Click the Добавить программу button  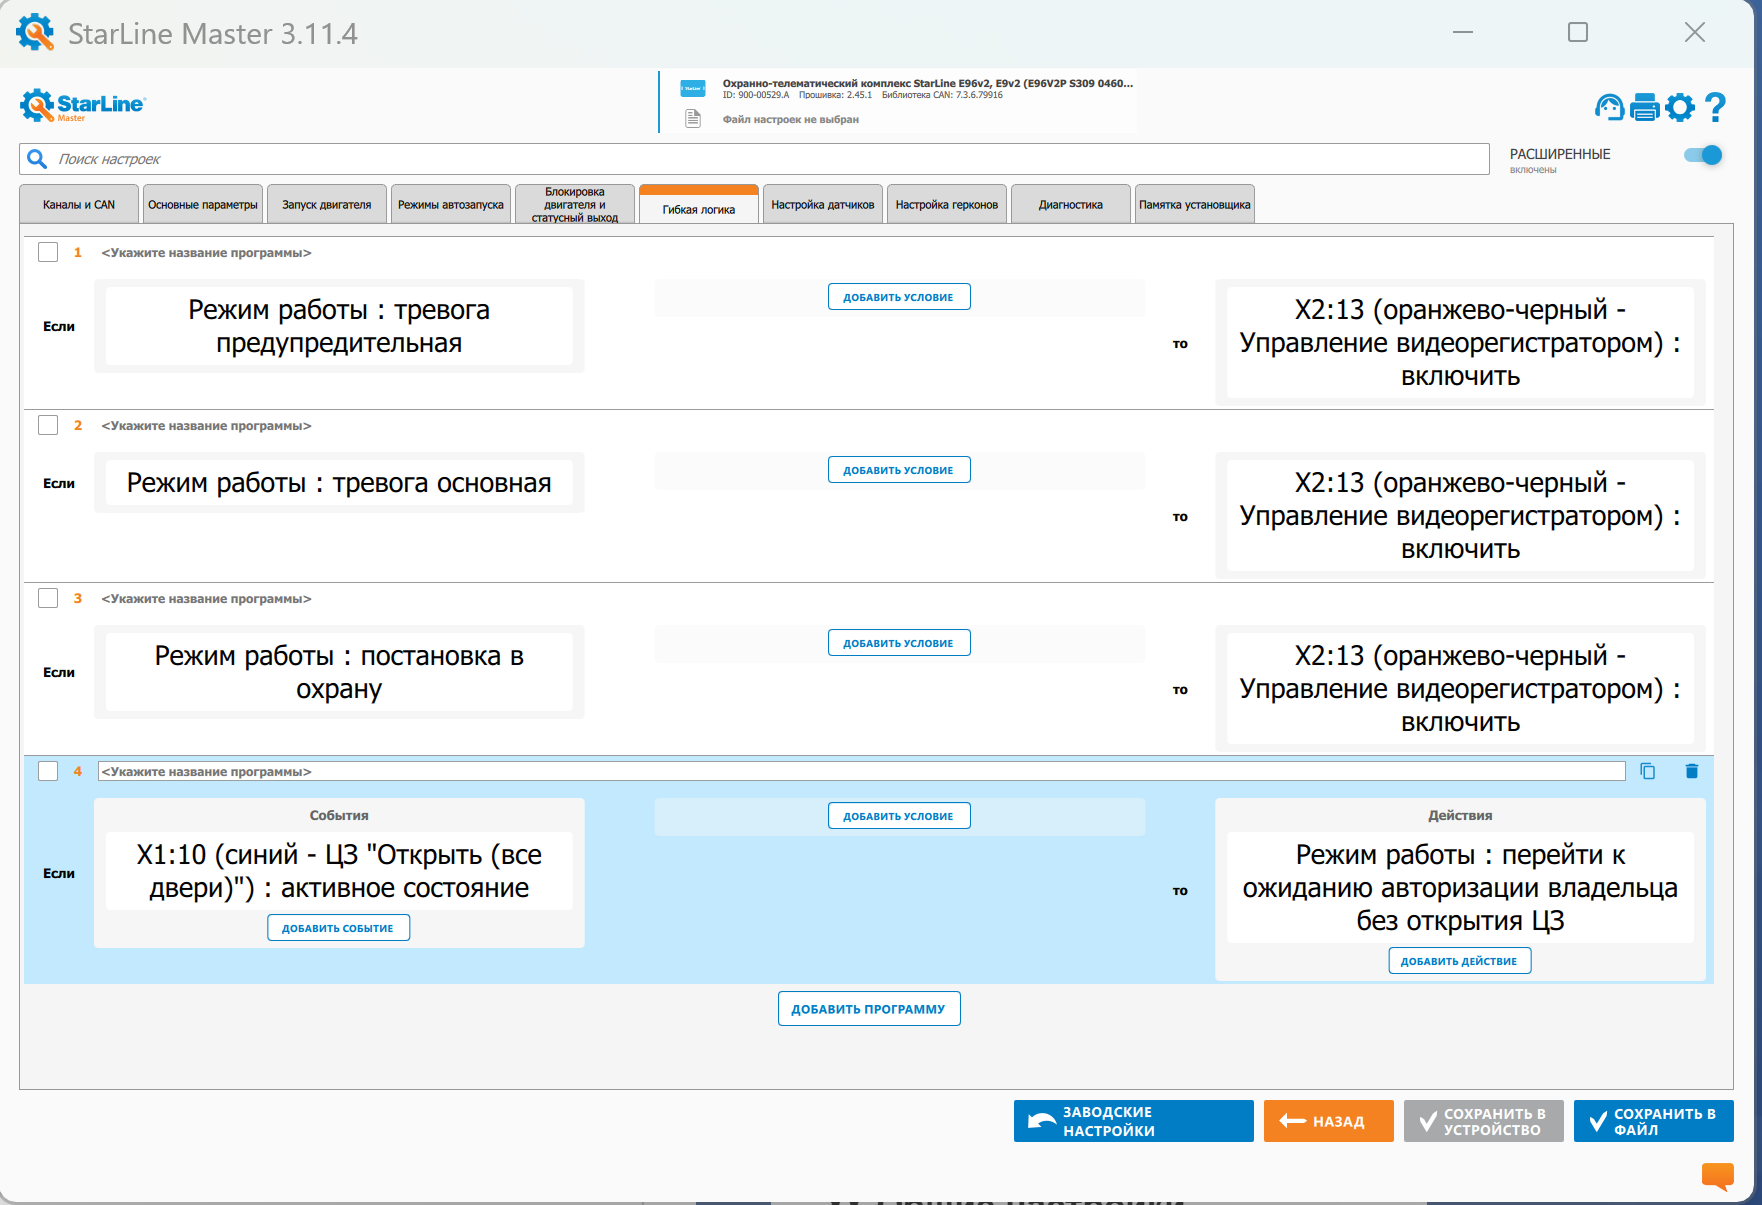pyautogui.click(x=869, y=1009)
